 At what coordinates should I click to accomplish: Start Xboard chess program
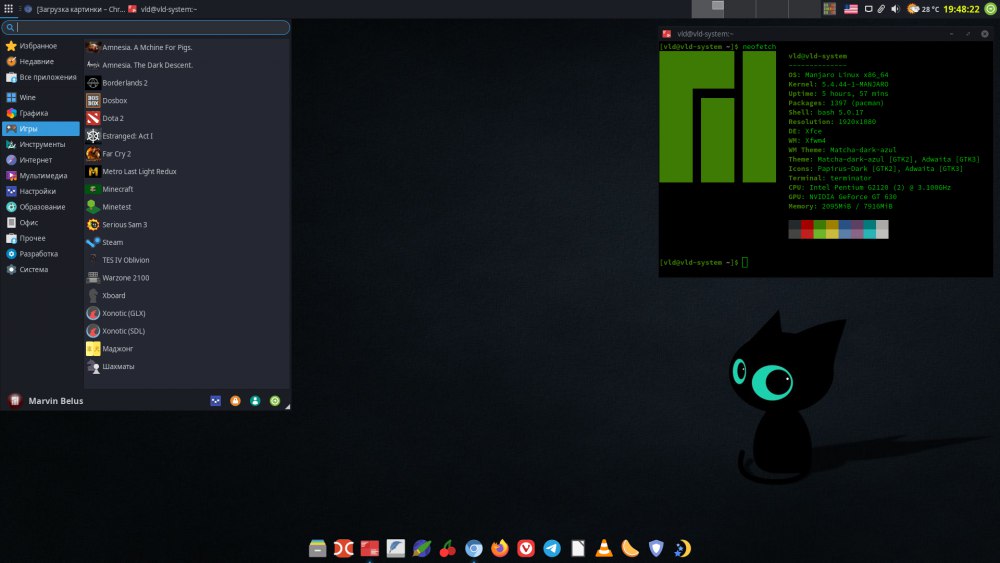[x=187, y=295]
